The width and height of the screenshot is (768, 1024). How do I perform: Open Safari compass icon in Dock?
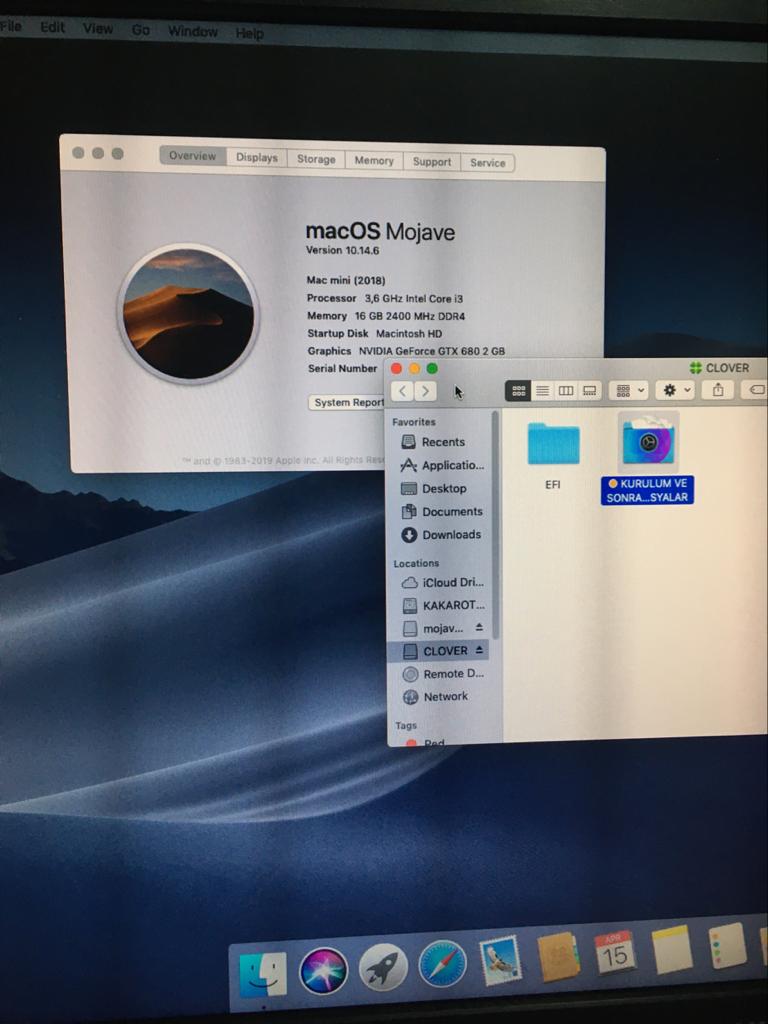point(442,965)
